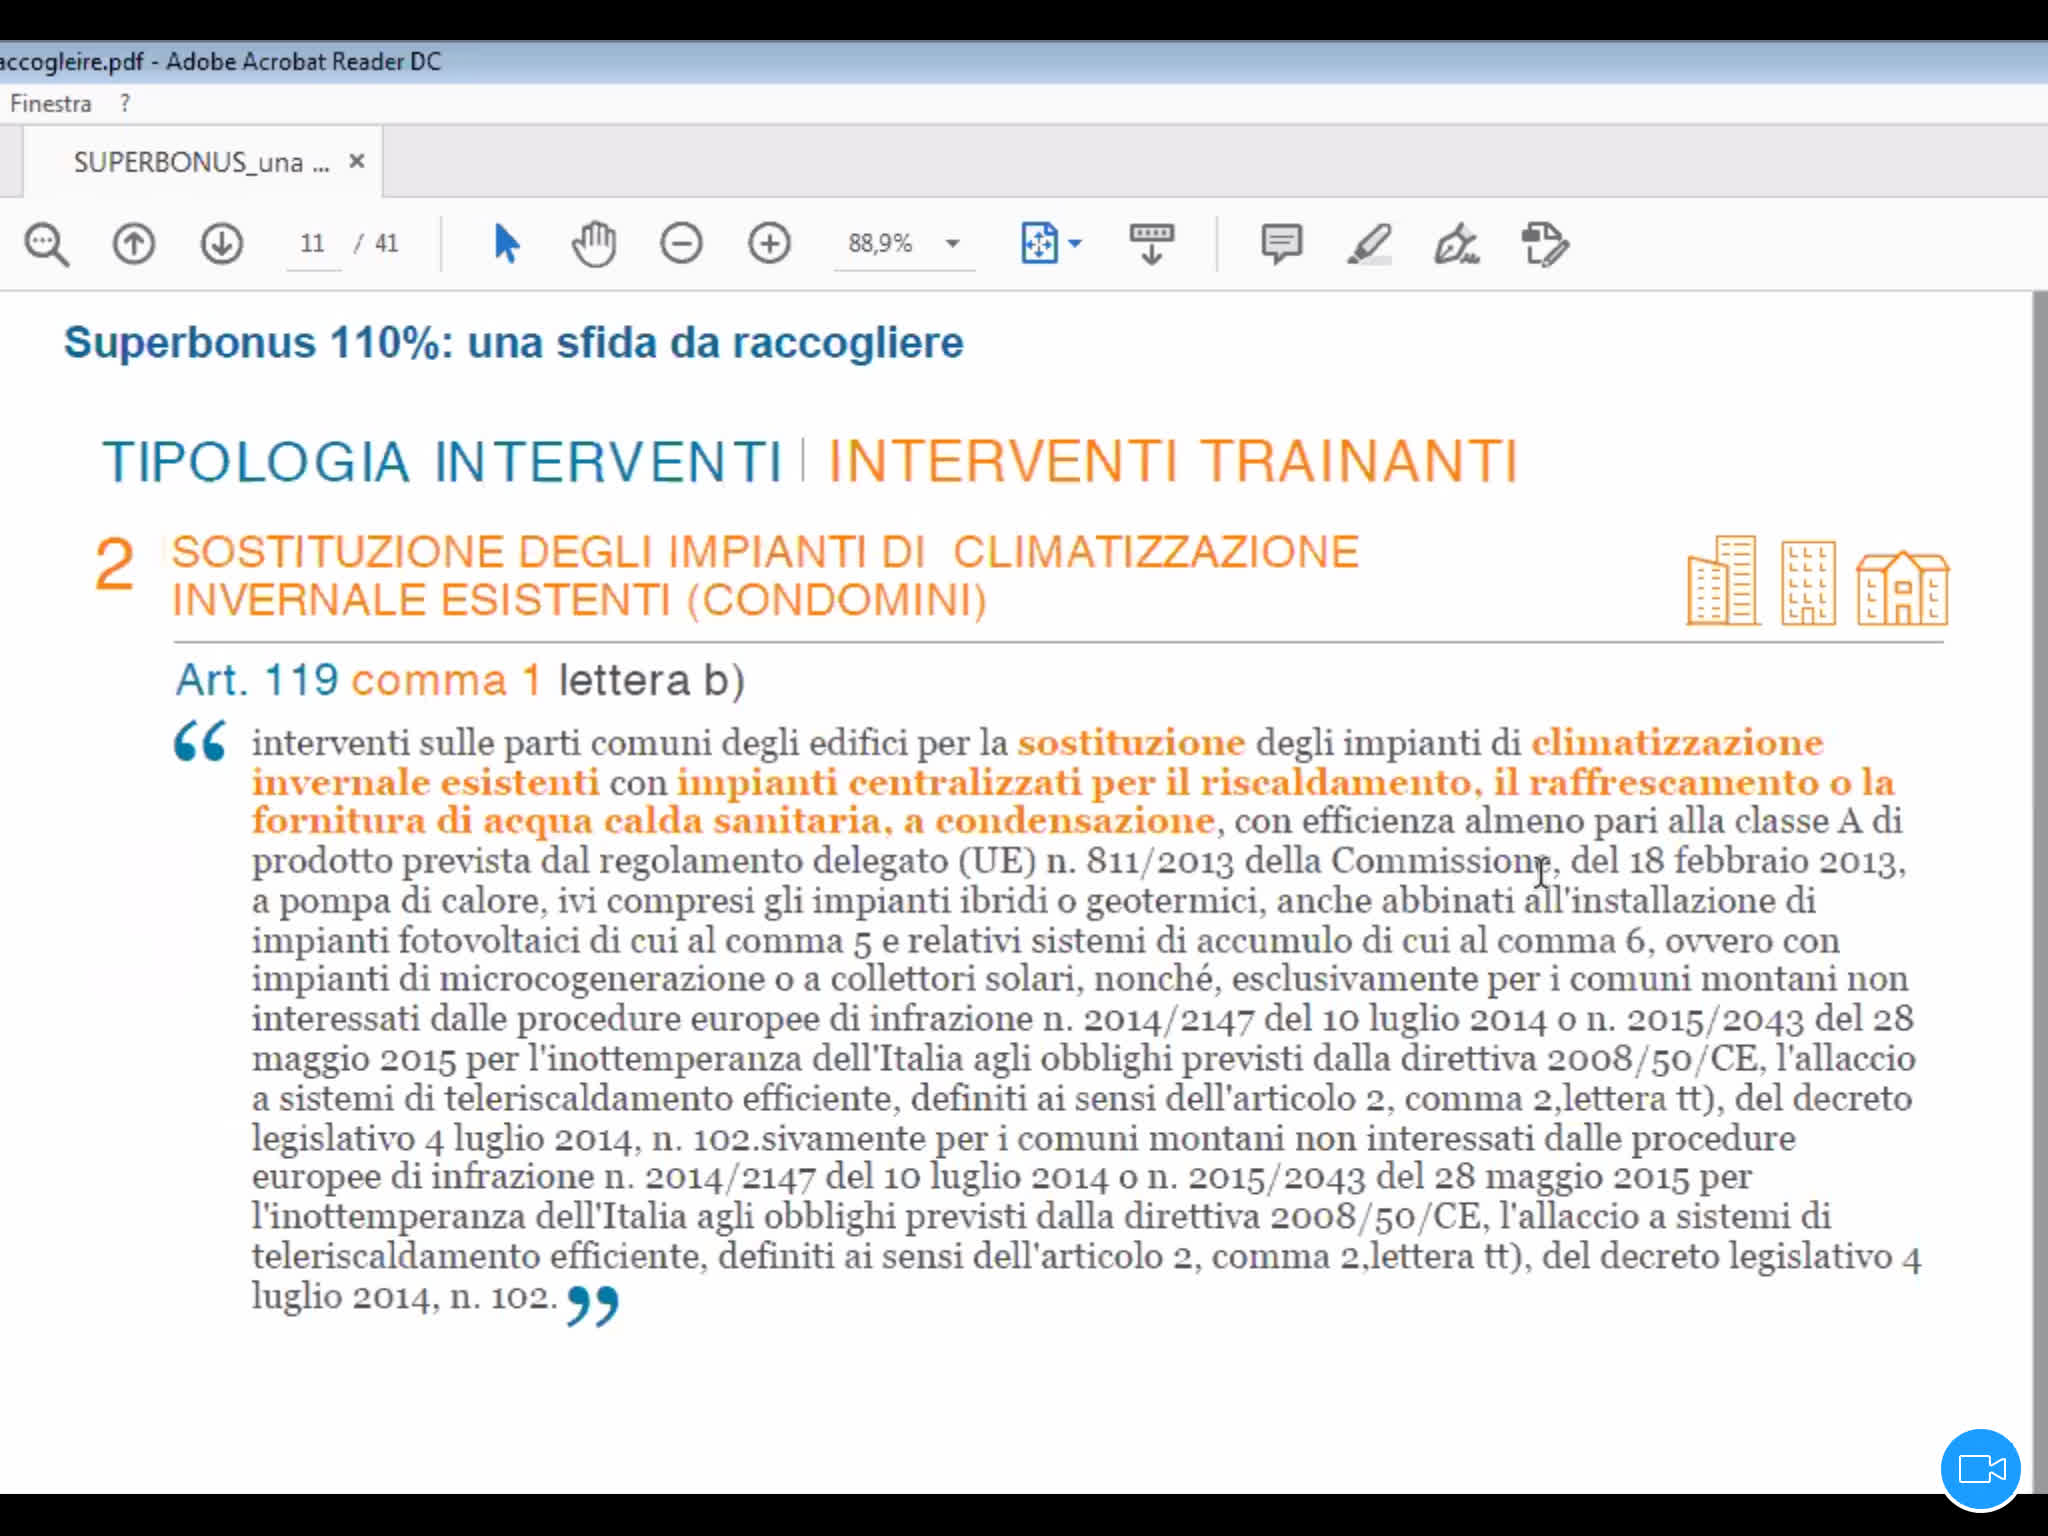Go to previous page with up arrow

click(x=133, y=244)
